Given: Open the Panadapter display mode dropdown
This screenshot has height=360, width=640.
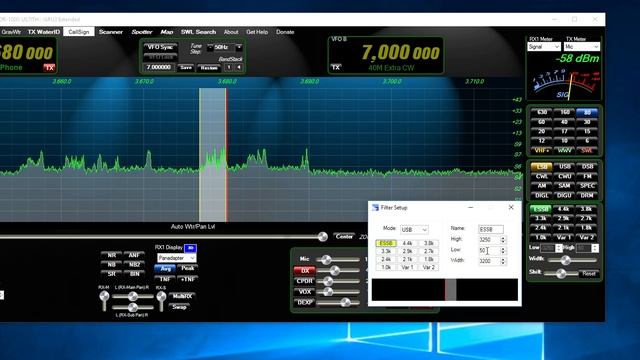Looking at the screenshot, I should click(177, 258).
